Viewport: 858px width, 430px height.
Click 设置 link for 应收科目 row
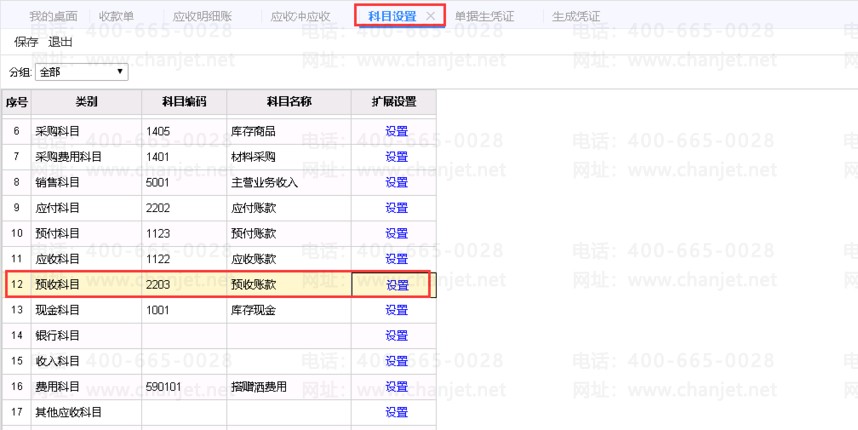[397, 259]
